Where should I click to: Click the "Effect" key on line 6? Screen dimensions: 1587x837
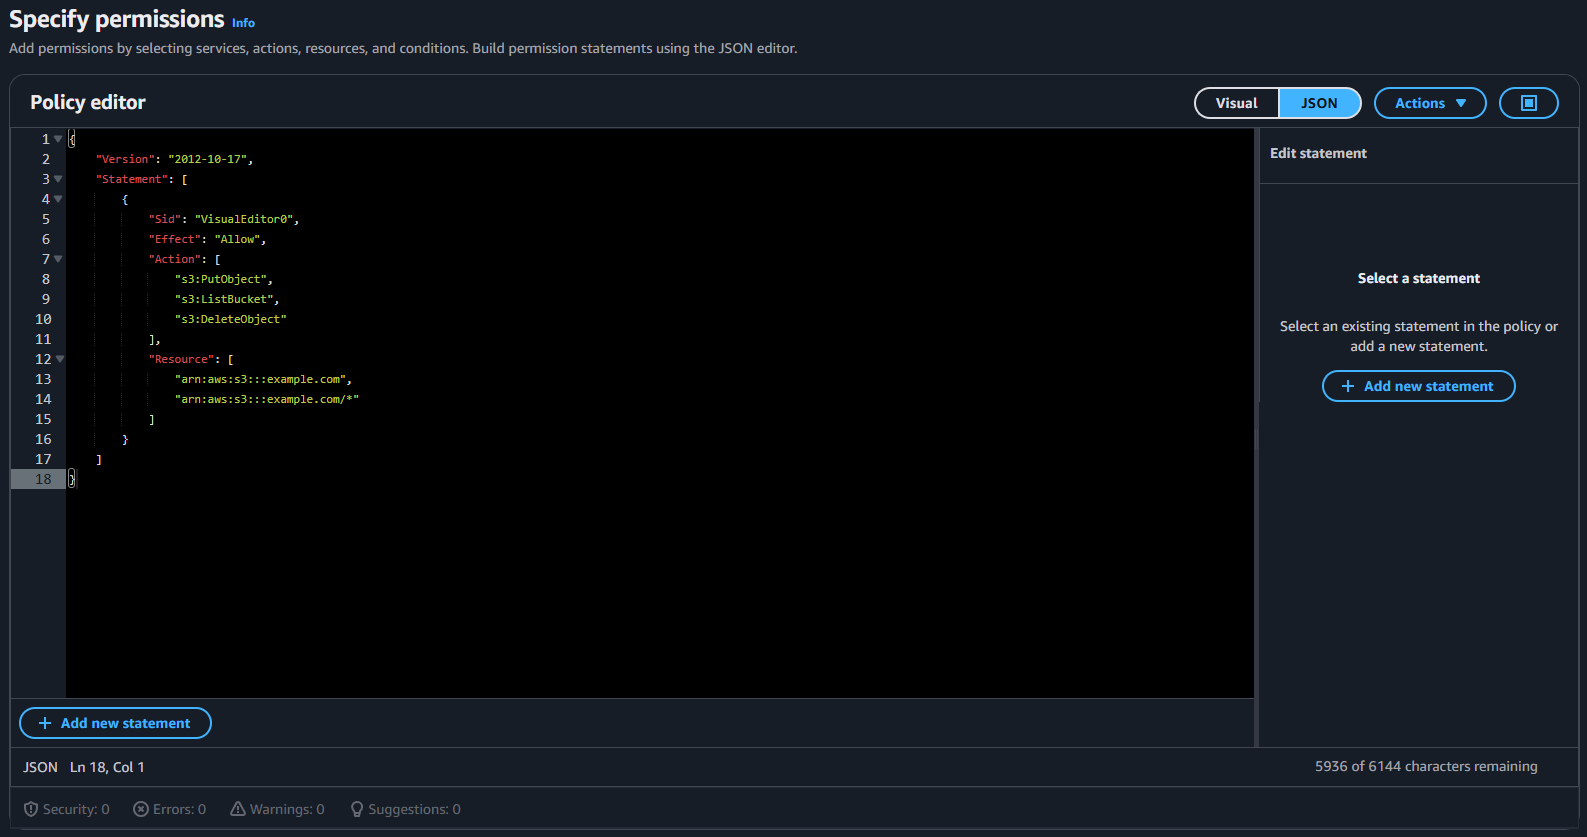pyautogui.click(x=174, y=239)
